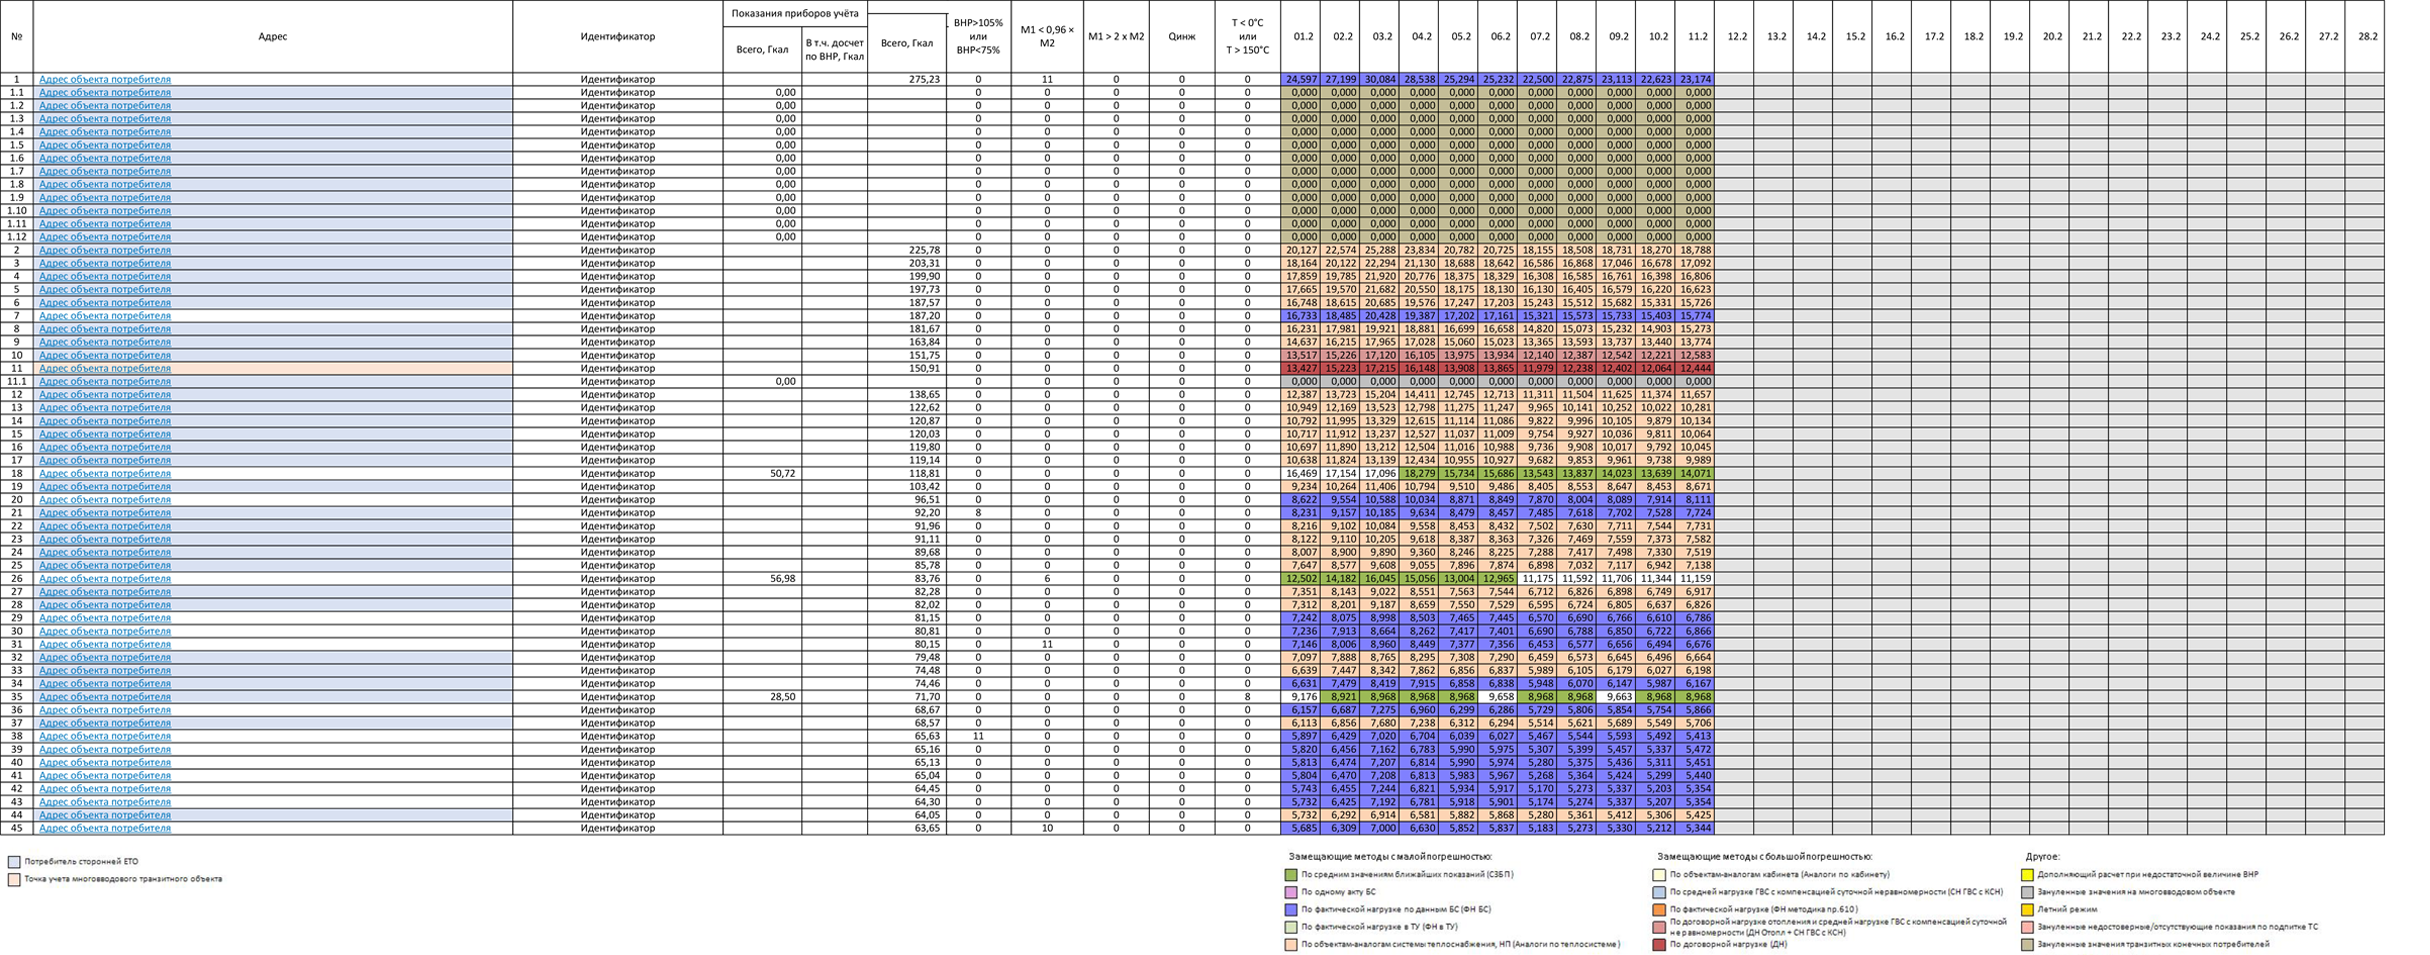Viewport: 2430px width, 955px height.
Task: Click the 'Летний режим' legend color box
Action: 2027,910
